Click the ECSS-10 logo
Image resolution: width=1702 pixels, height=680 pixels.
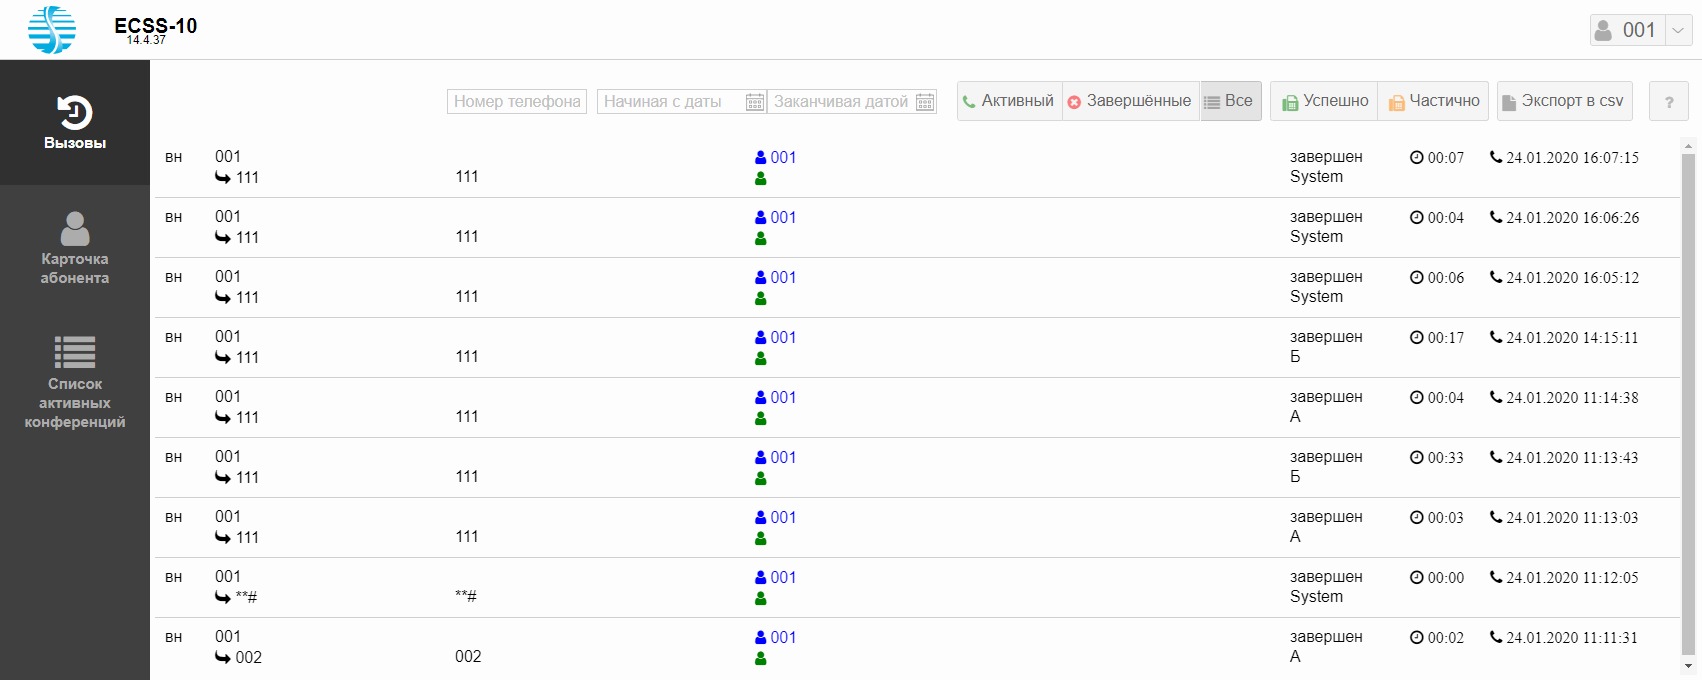pyautogui.click(x=52, y=30)
